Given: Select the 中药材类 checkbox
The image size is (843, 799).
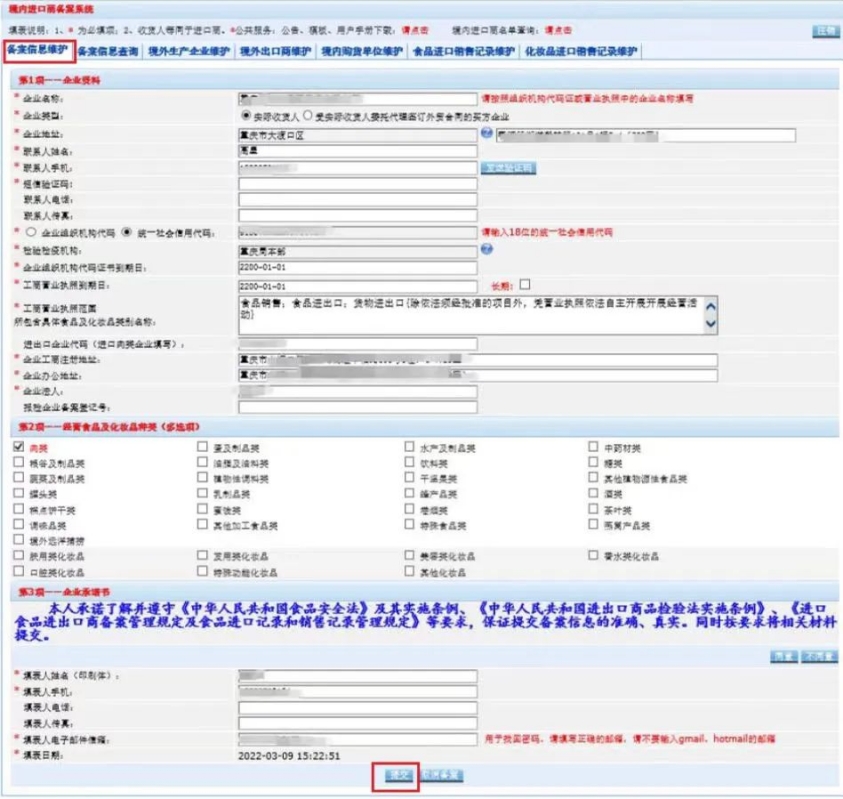Looking at the screenshot, I should [x=594, y=448].
